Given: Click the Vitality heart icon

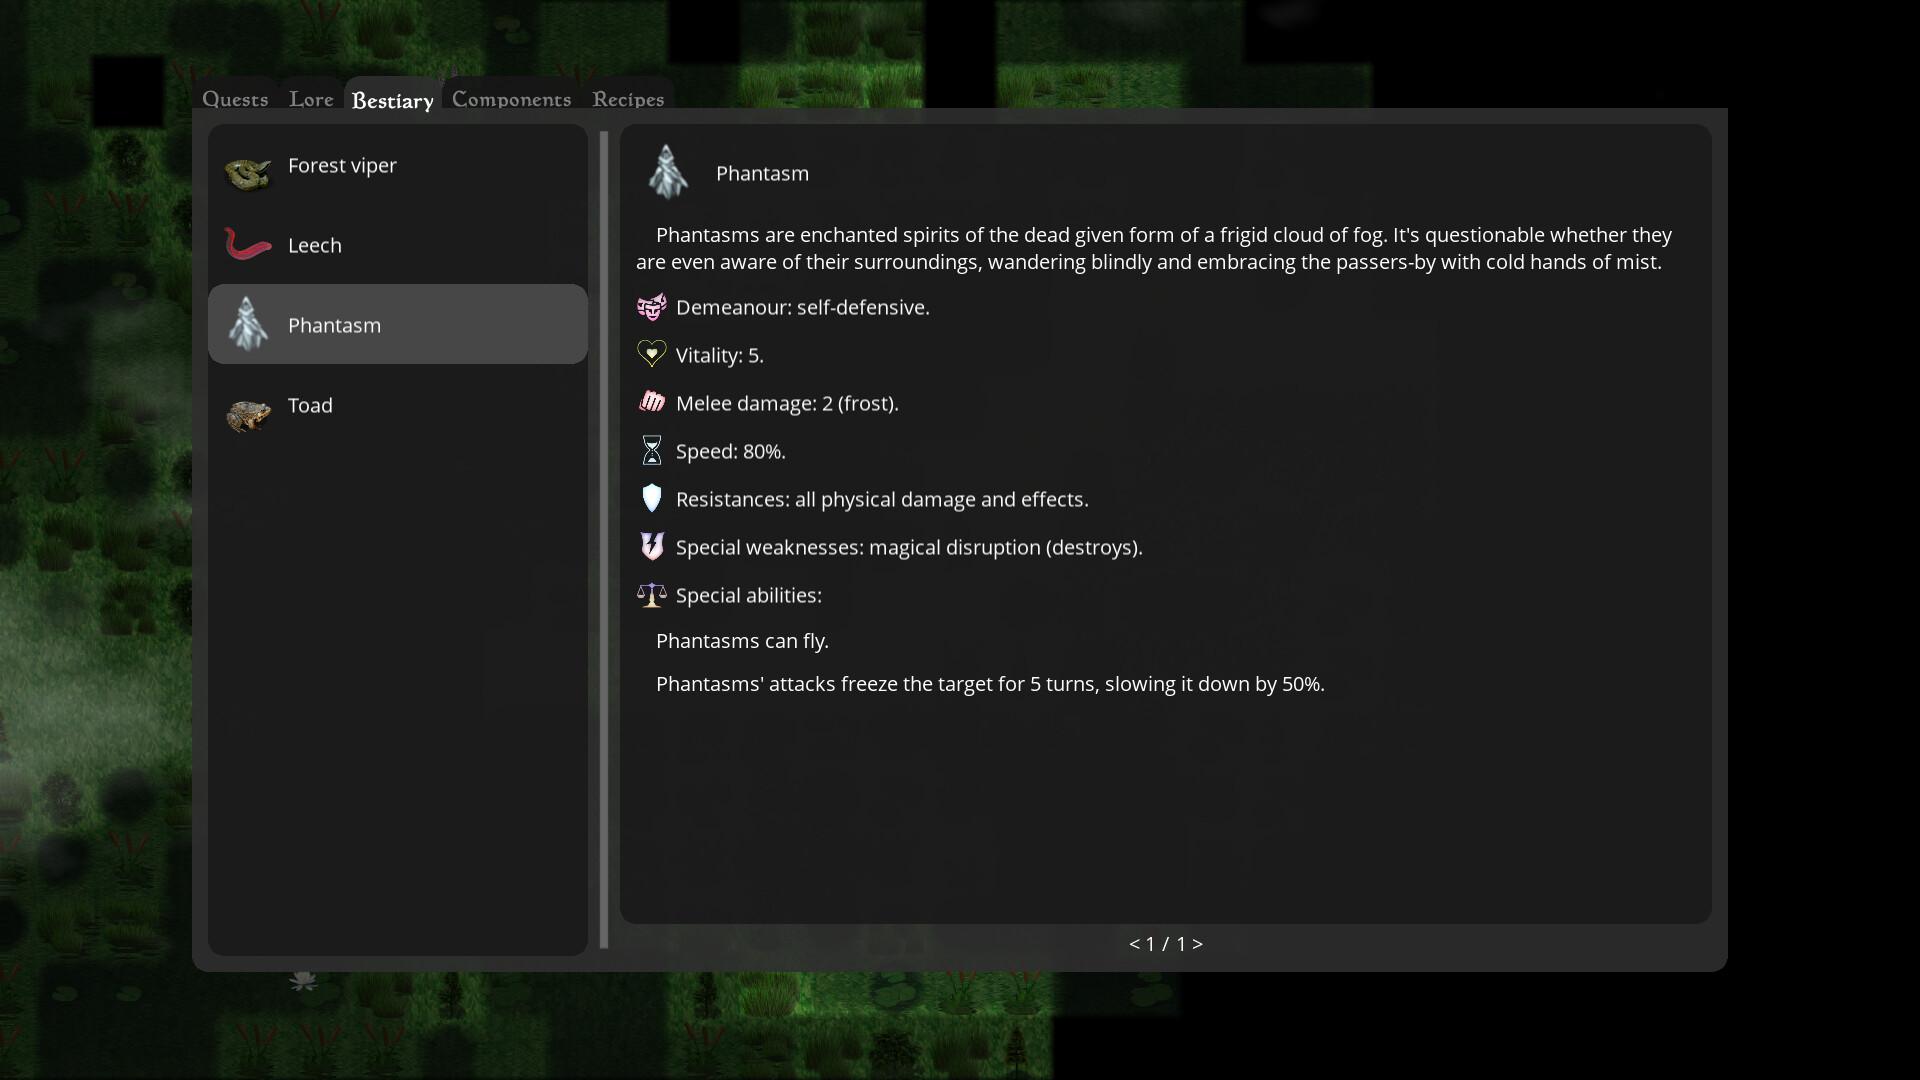Looking at the screenshot, I should [651, 354].
